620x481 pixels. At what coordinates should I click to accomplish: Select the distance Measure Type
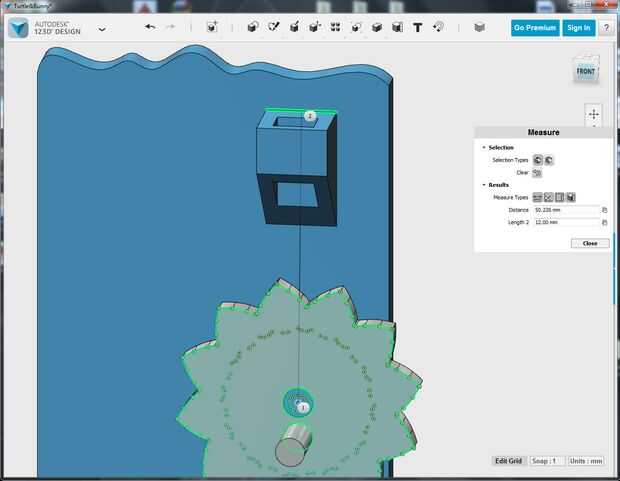[537, 197]
